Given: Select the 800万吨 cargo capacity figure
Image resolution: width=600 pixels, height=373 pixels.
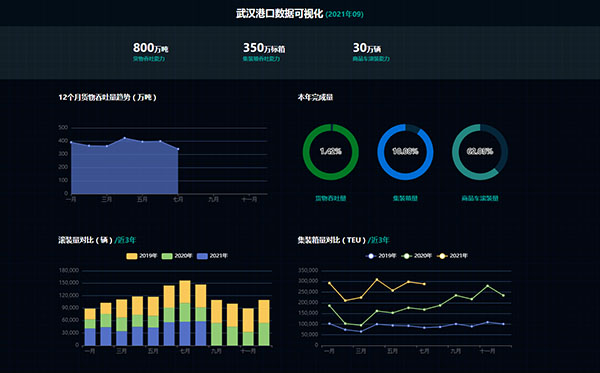Looking at the screenshot, I should tap(150, 48).
